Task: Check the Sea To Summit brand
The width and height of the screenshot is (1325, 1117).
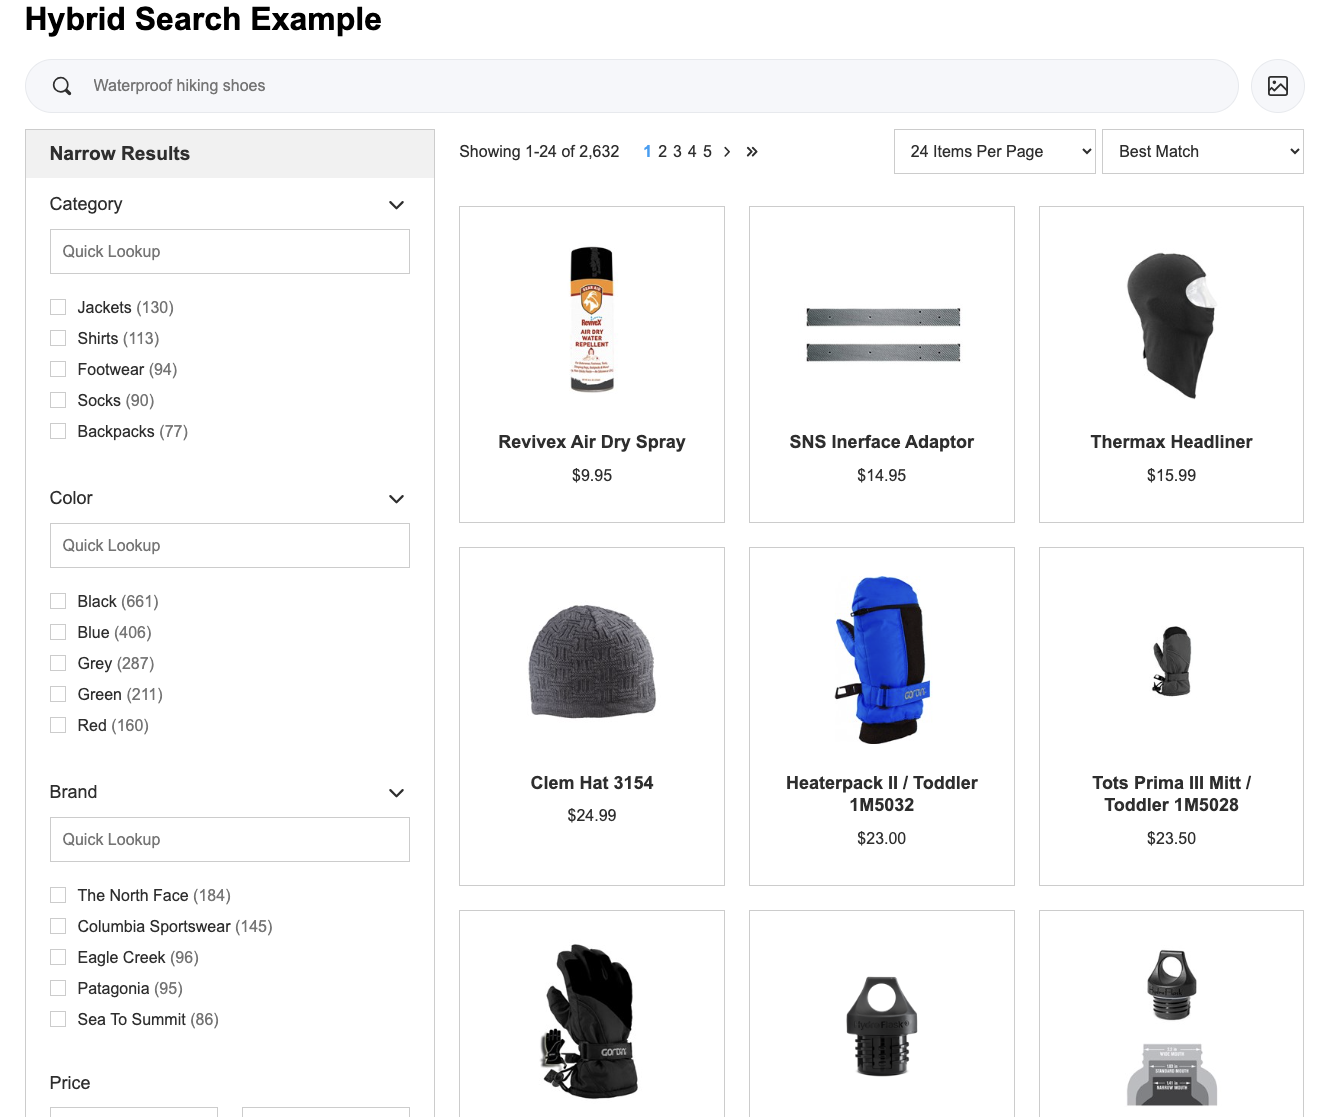Action: [x=58, y=1019]
